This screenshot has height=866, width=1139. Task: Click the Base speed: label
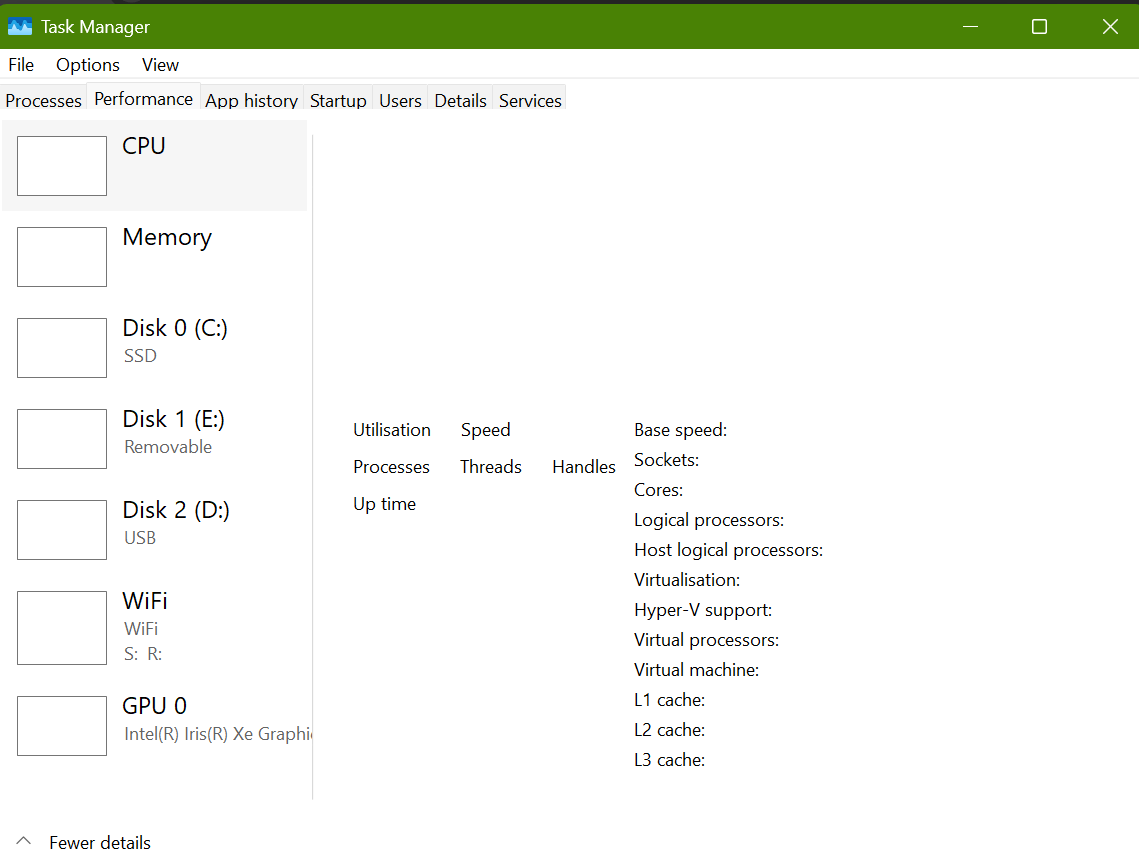(681, 430)
